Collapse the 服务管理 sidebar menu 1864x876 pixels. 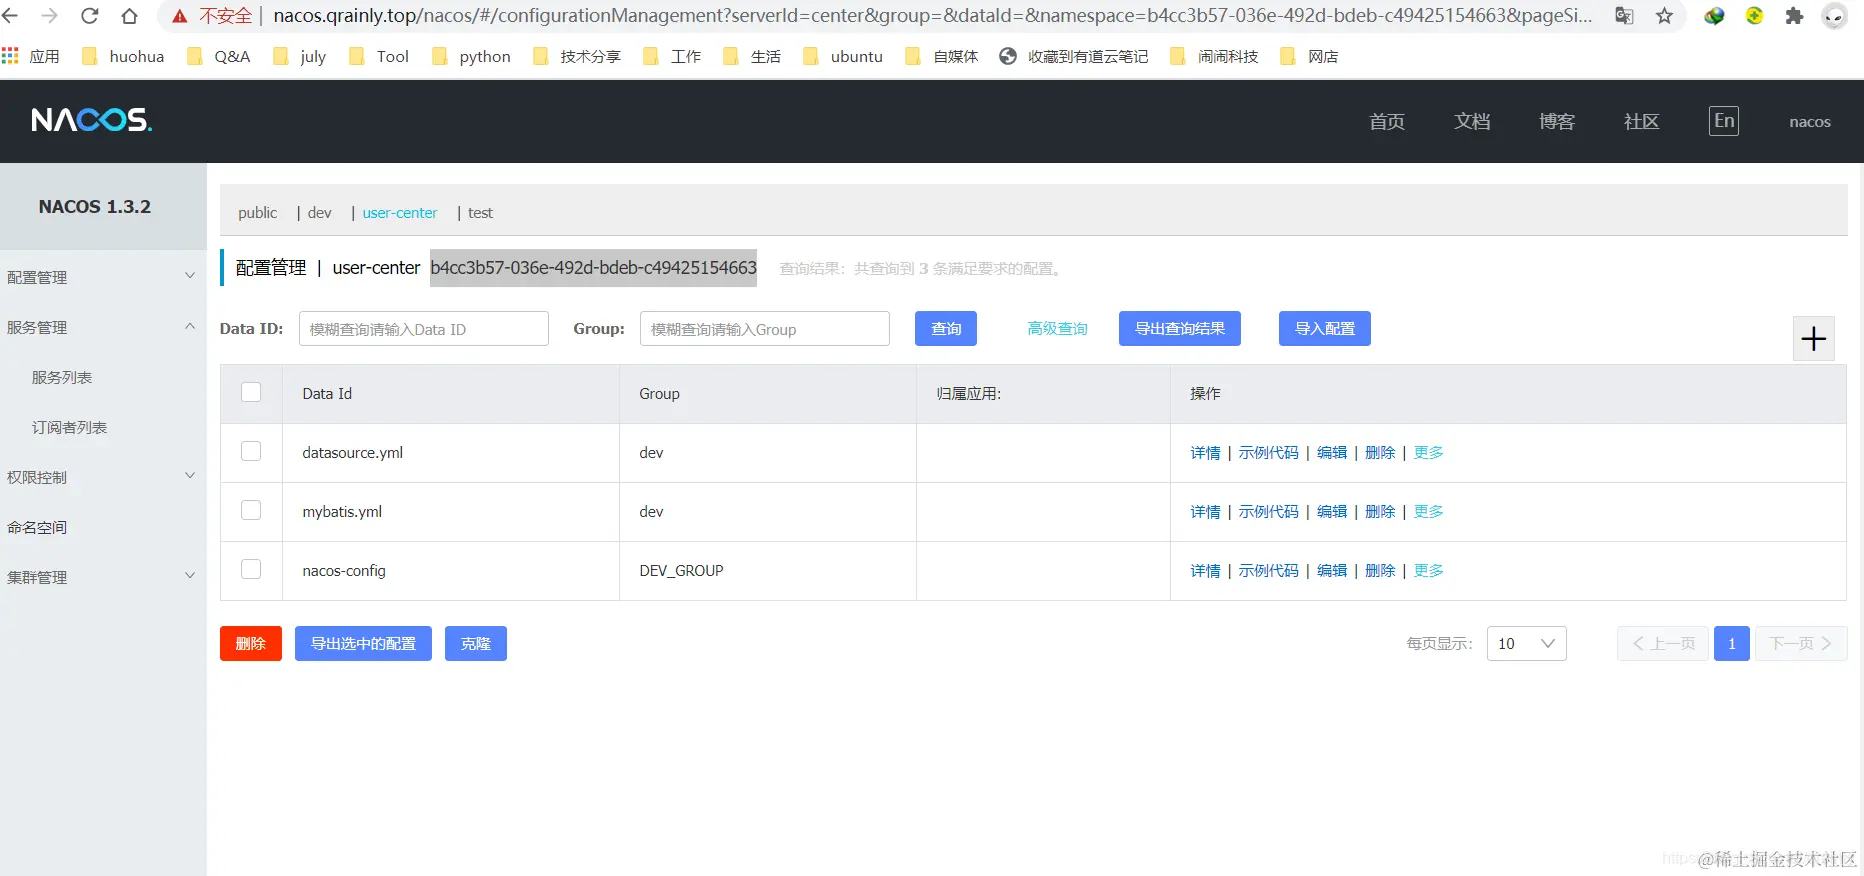click(x=103, y=327)
